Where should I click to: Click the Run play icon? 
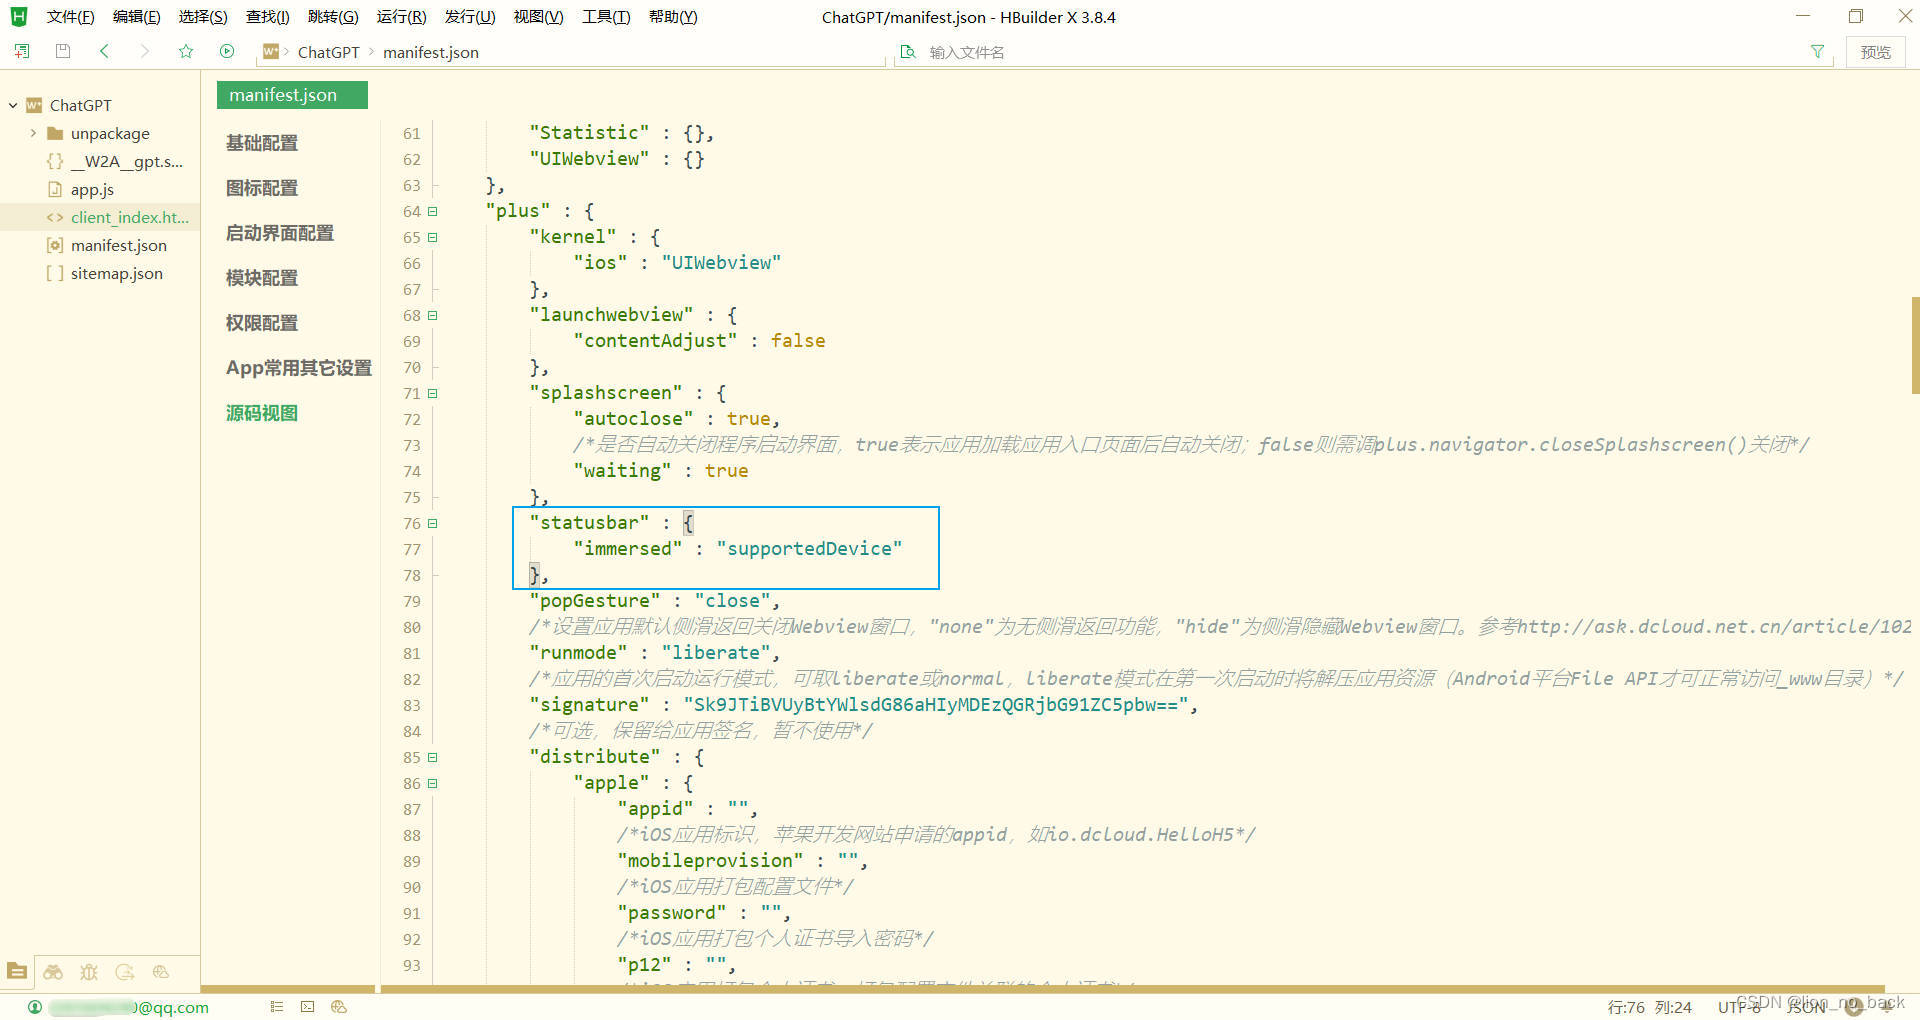[227, 51]
